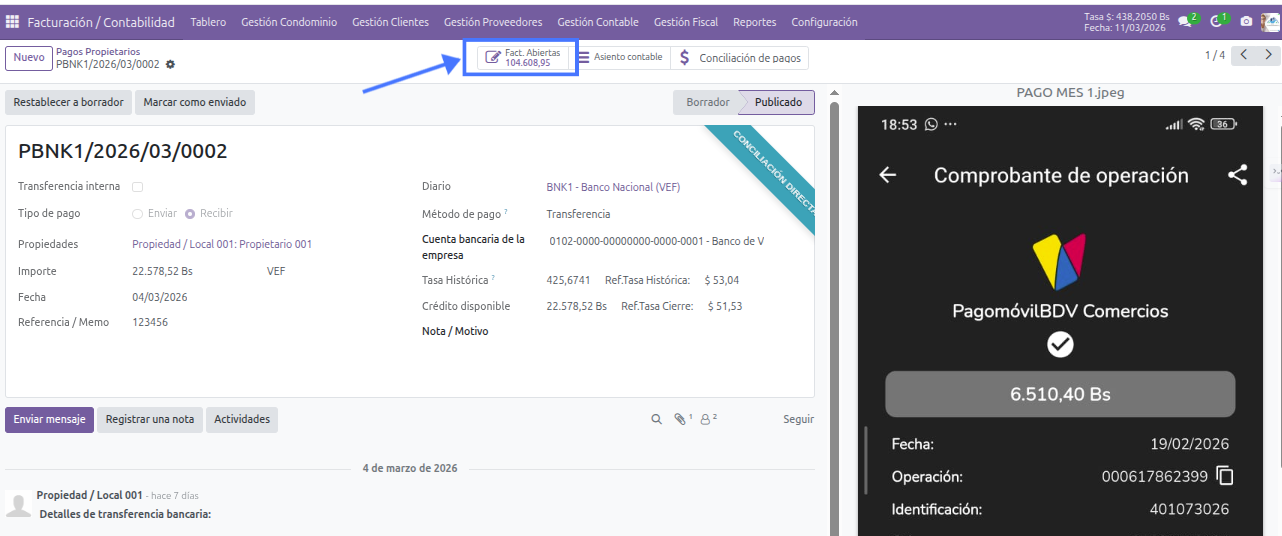The image size is (1282, 536).
Task: Click the gear icon beside PBNK1/2026/03/0002
Action: click(170, 64)
